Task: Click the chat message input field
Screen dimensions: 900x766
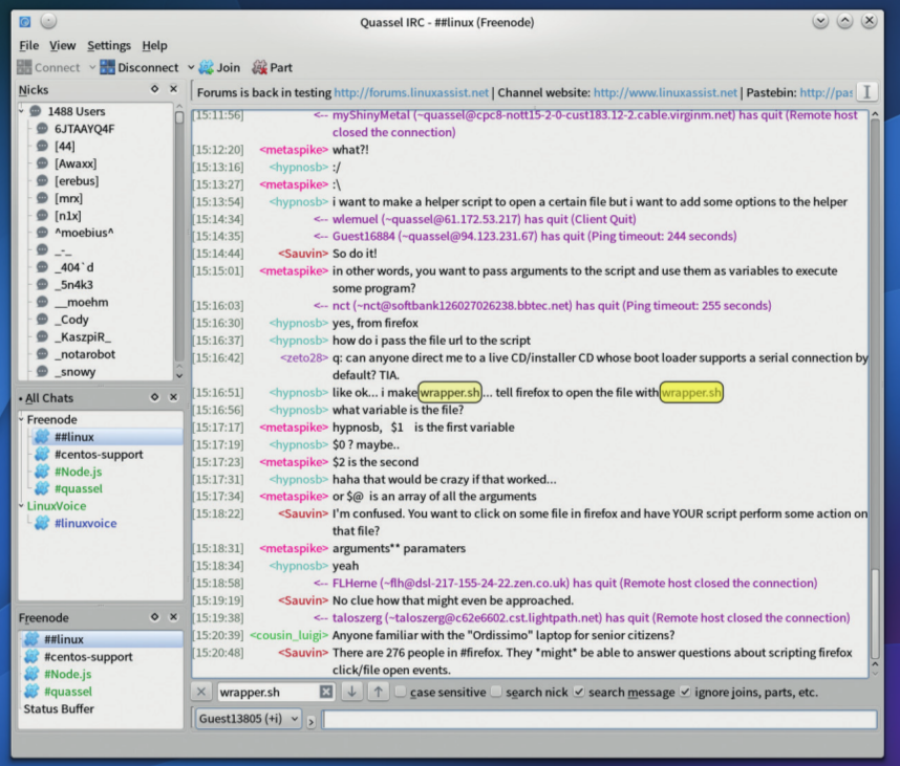Action: (x=599, y=719)
